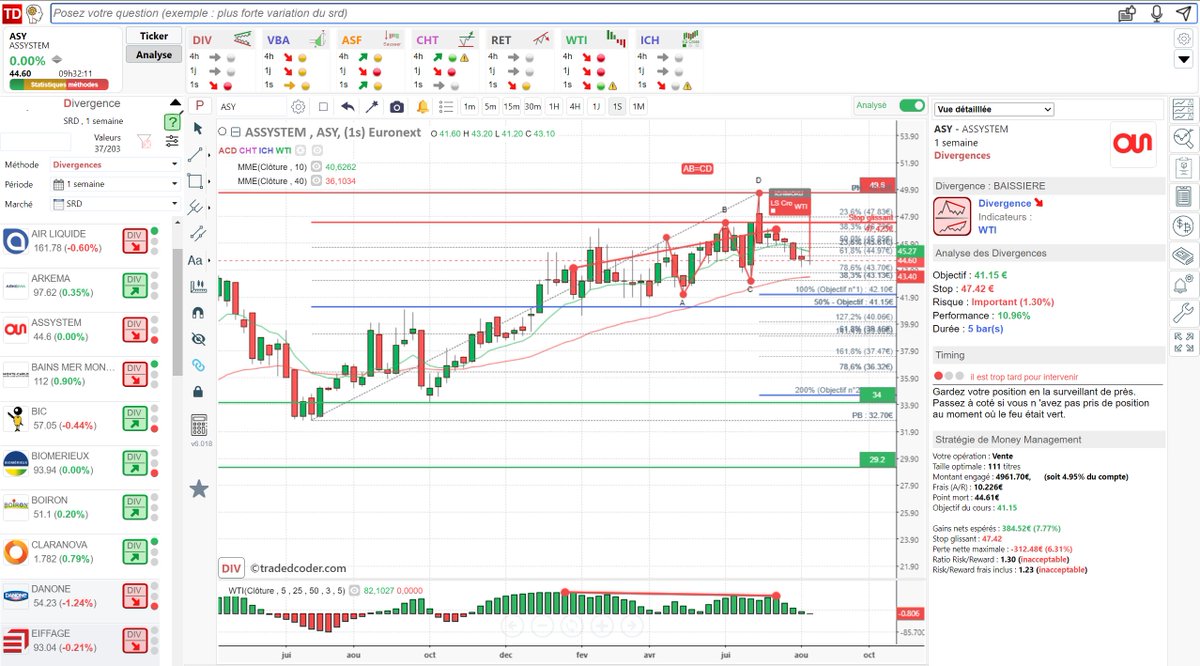
Task: Click the Analyse button near Ticker
Action: [154, 54]
